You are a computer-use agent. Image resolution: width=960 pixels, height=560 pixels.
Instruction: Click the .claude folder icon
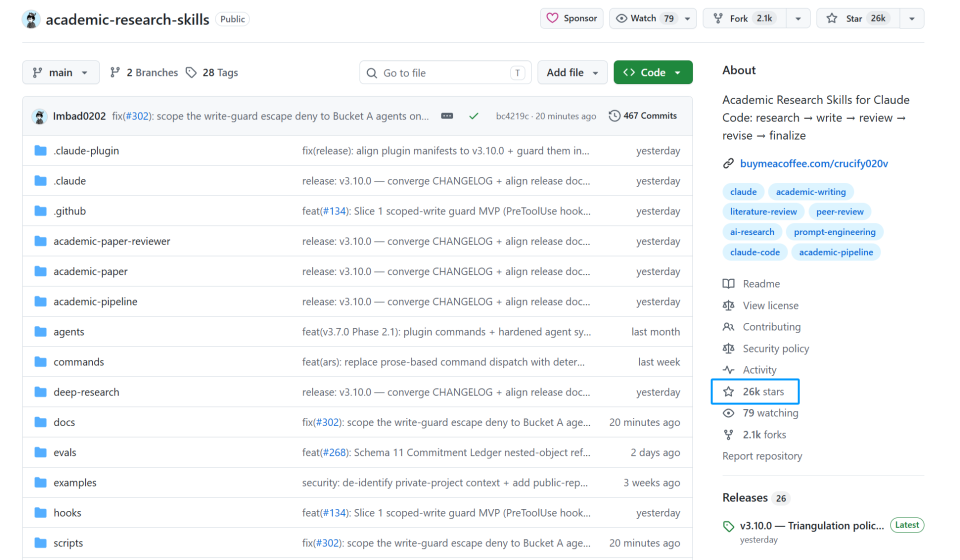pyautogui.click(x=40, y=181)
